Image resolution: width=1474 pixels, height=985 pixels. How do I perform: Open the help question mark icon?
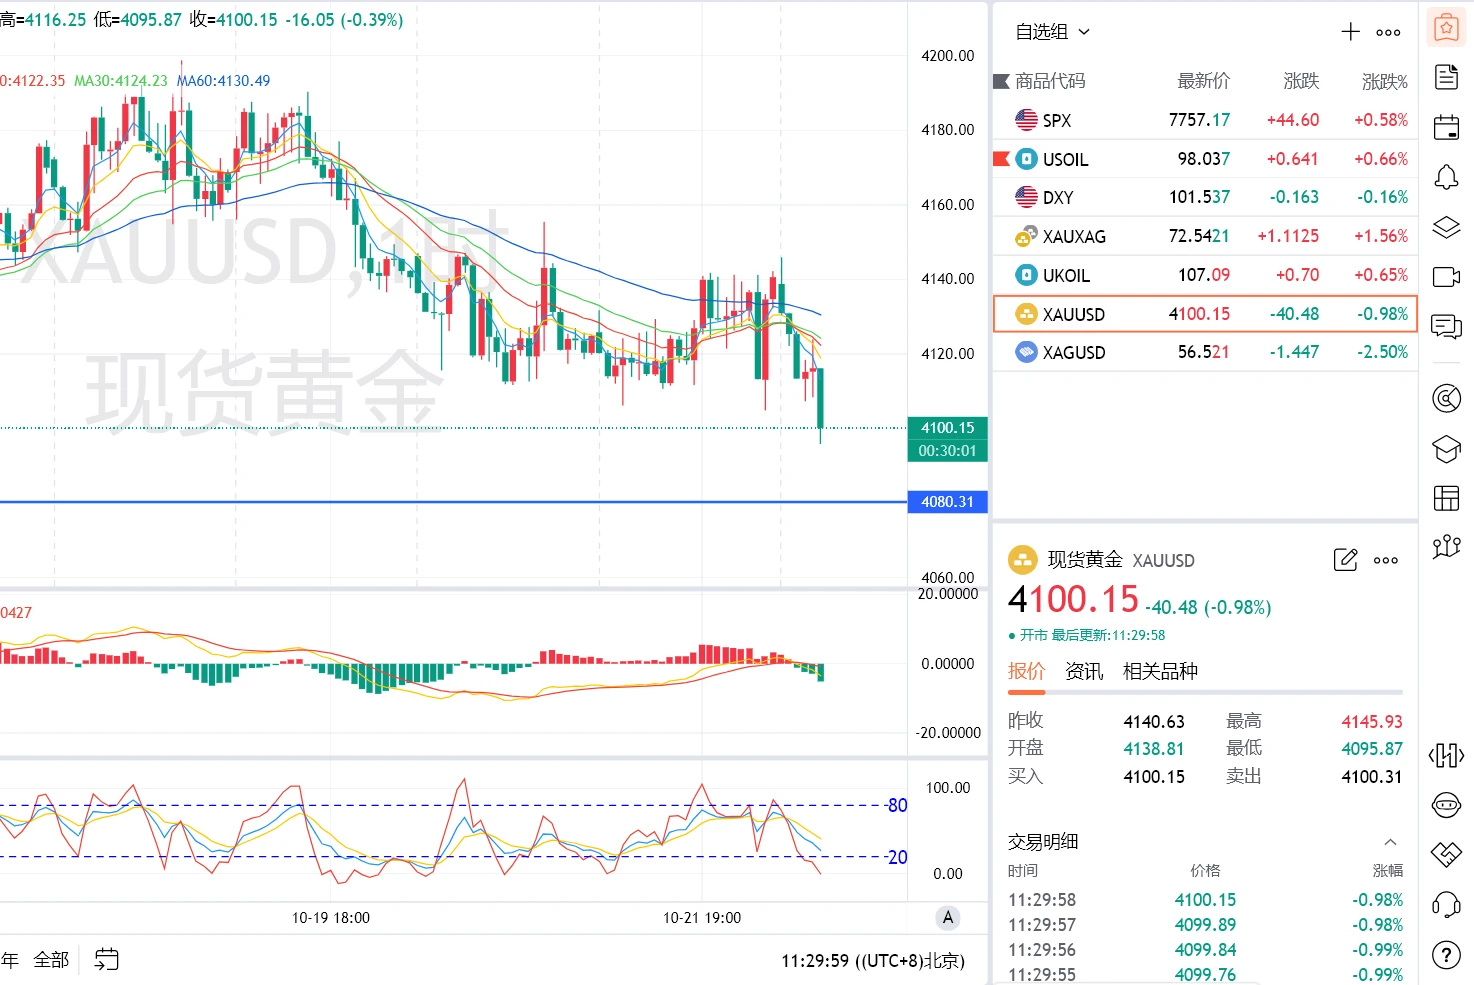pyautogui.click(x=1446, y=955)
